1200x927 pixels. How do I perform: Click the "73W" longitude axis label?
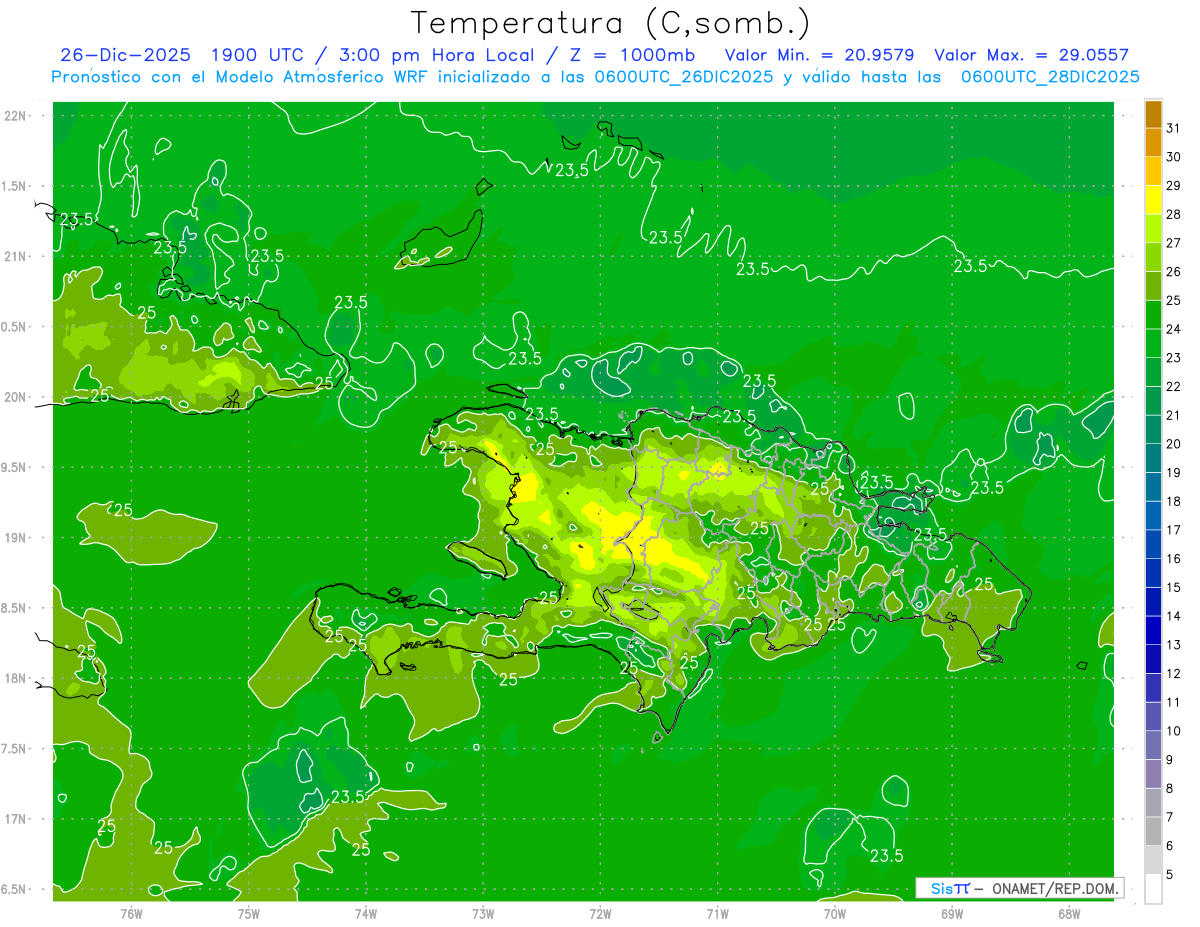point(483,914)
